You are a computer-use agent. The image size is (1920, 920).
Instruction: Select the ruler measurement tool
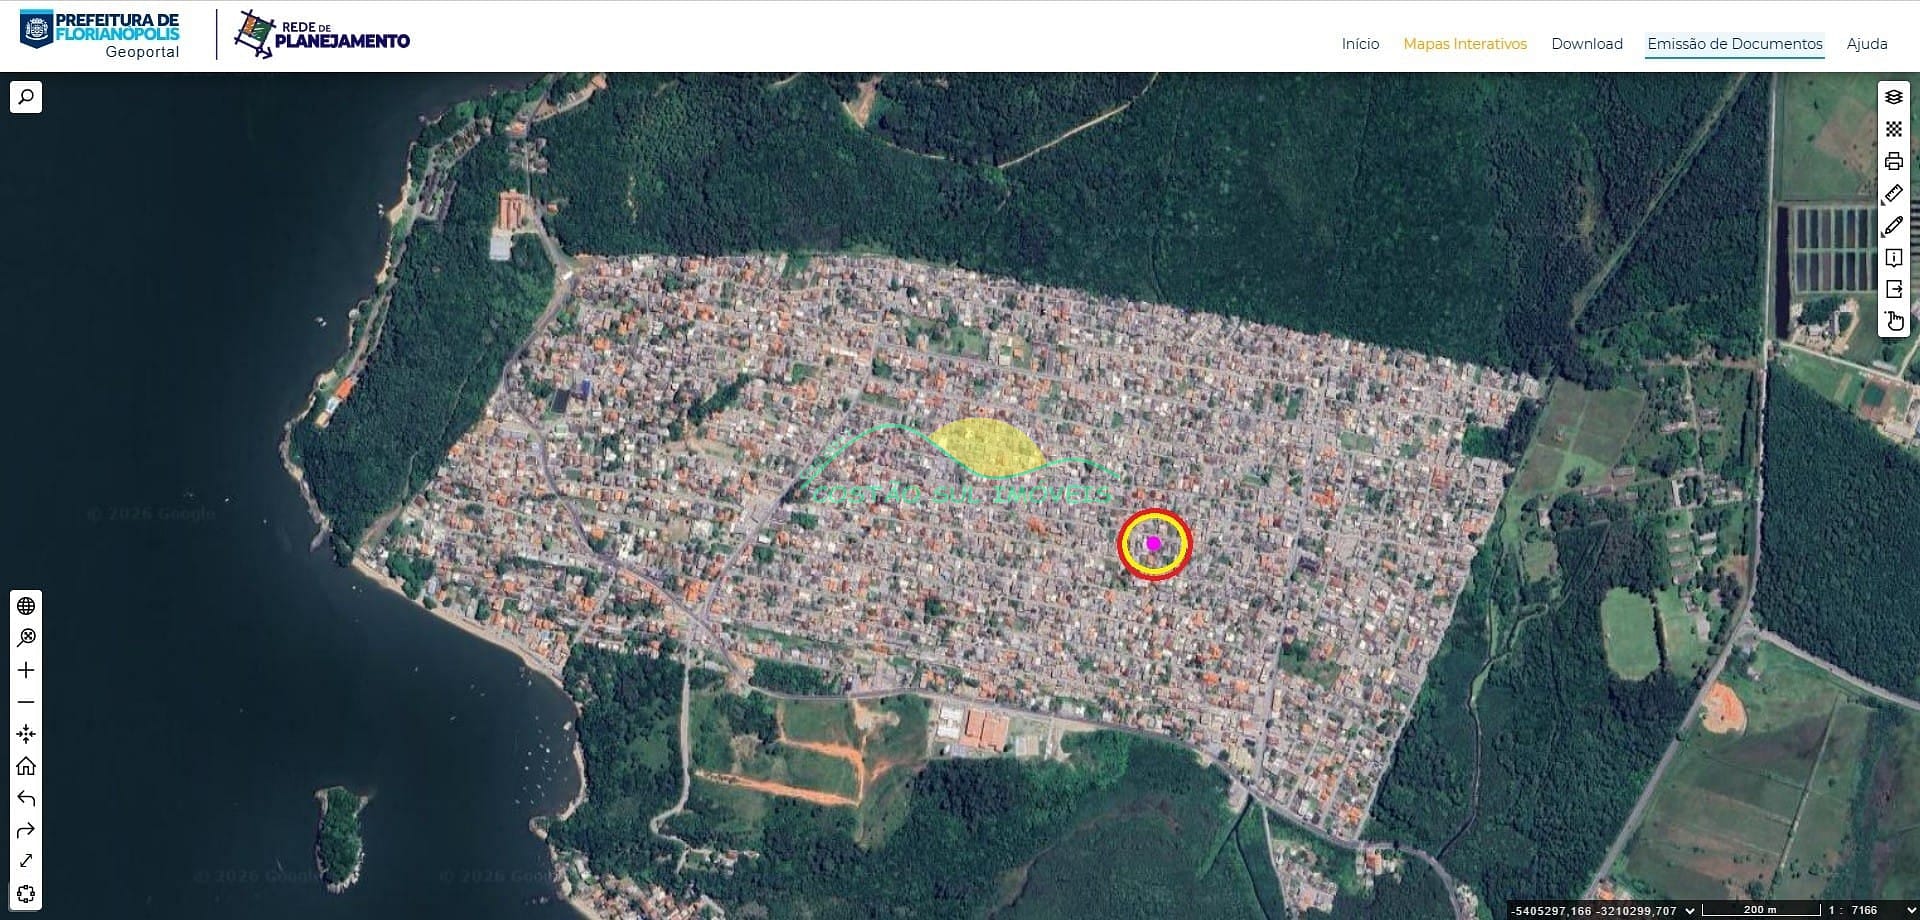[x=1893, y=193]
